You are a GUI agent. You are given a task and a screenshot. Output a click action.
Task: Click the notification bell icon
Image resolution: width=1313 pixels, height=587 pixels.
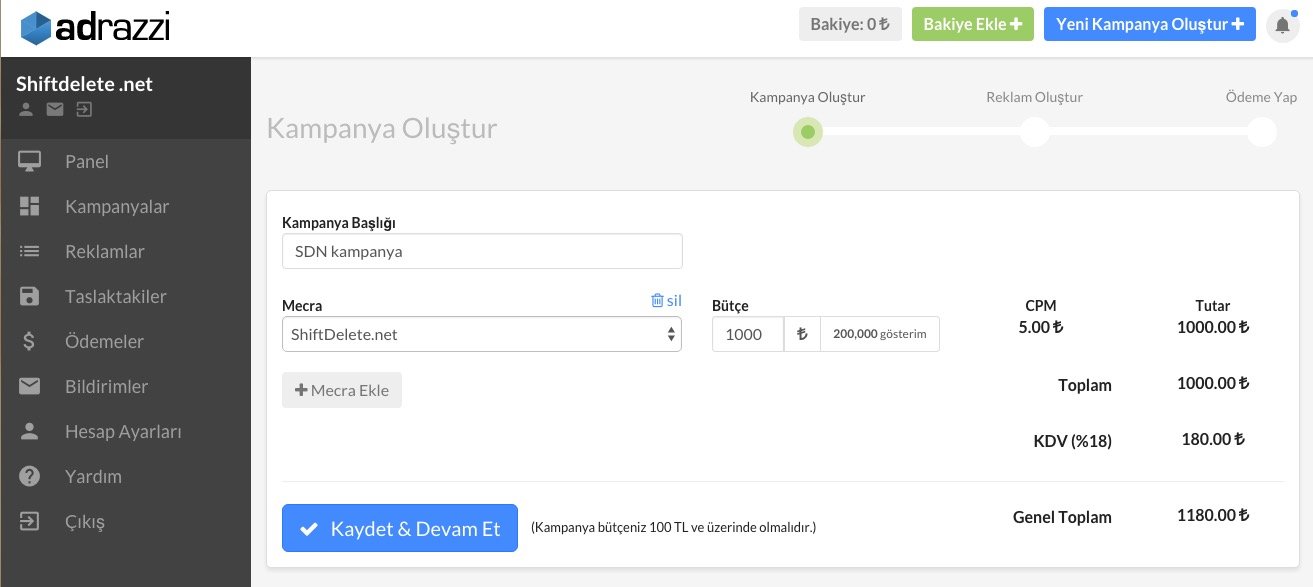click(x=1282, y=25)
